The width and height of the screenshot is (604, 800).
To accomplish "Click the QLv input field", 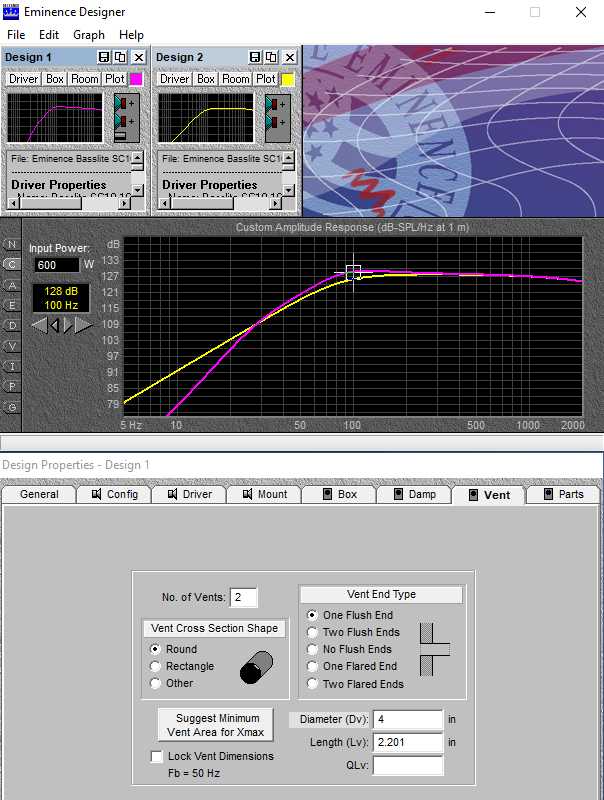I will pyautogui.click(x=408, y=766).
